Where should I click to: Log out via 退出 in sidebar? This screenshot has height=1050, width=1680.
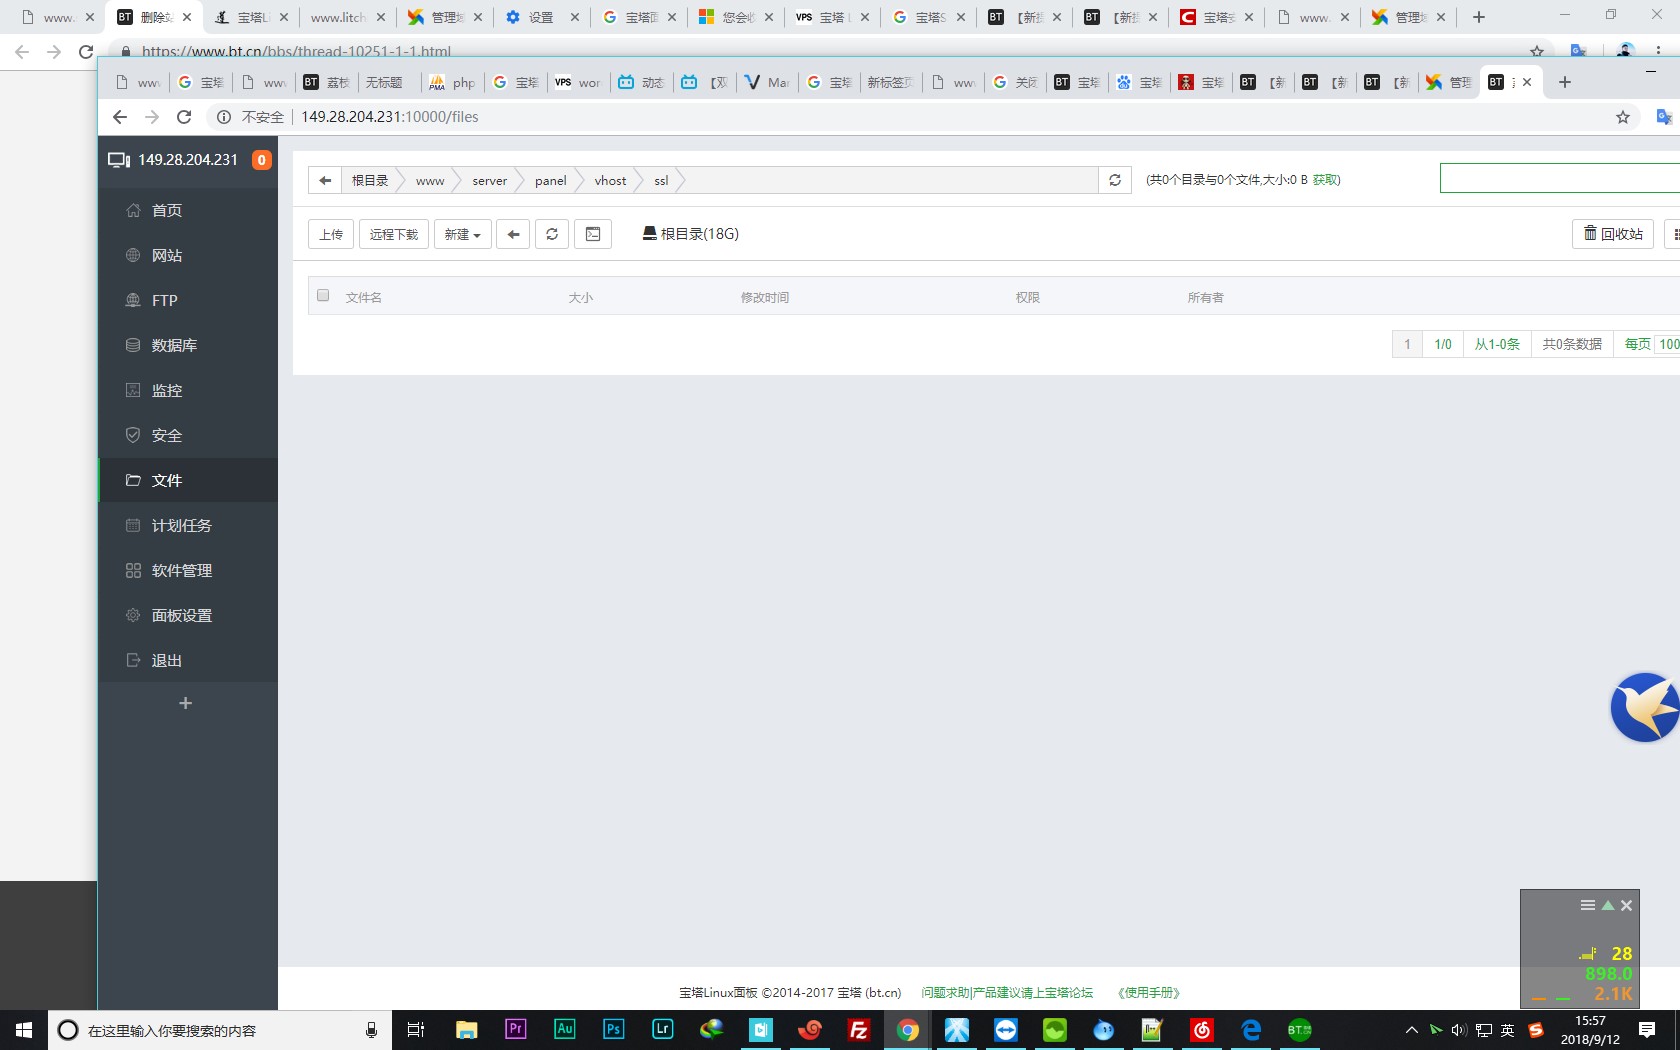tap(188, 660)
